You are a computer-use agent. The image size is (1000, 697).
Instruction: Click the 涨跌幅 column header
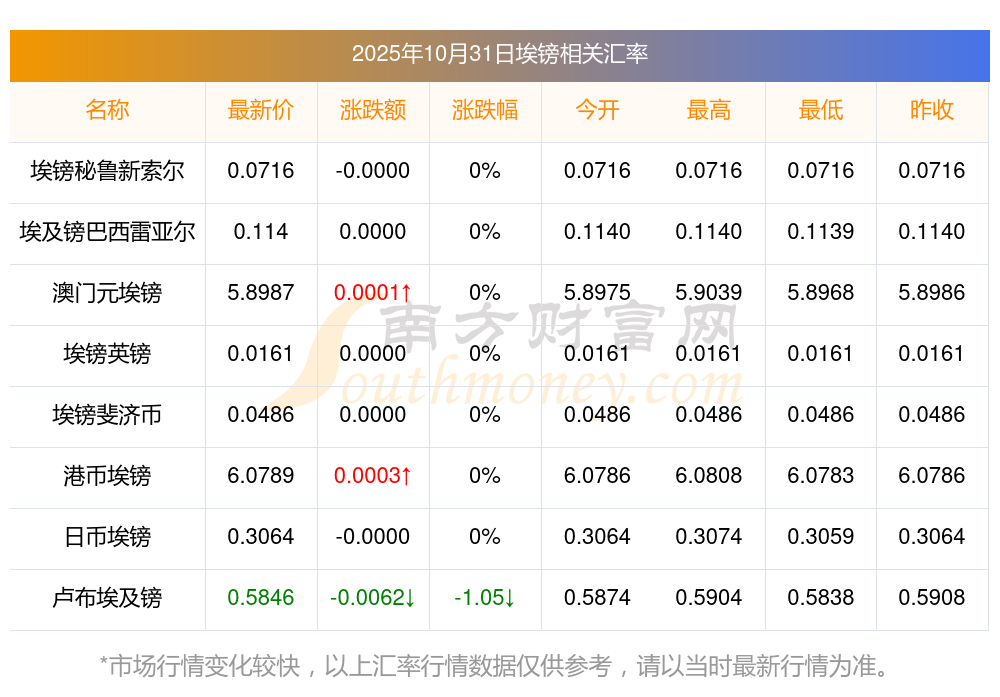[x=485, y=110]
